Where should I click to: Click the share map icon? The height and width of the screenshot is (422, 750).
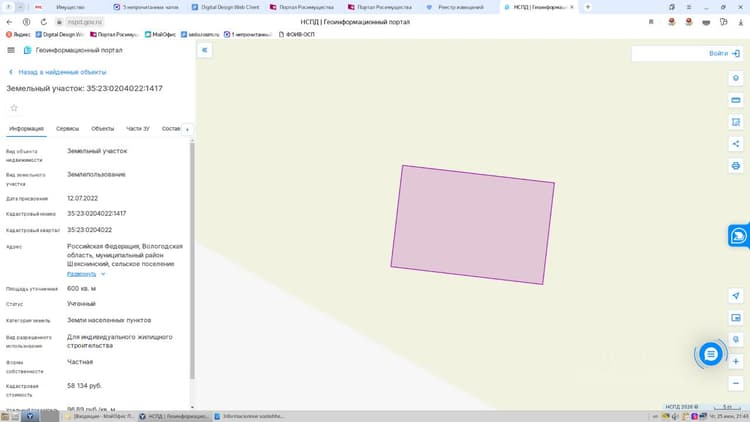coord(736,144)
